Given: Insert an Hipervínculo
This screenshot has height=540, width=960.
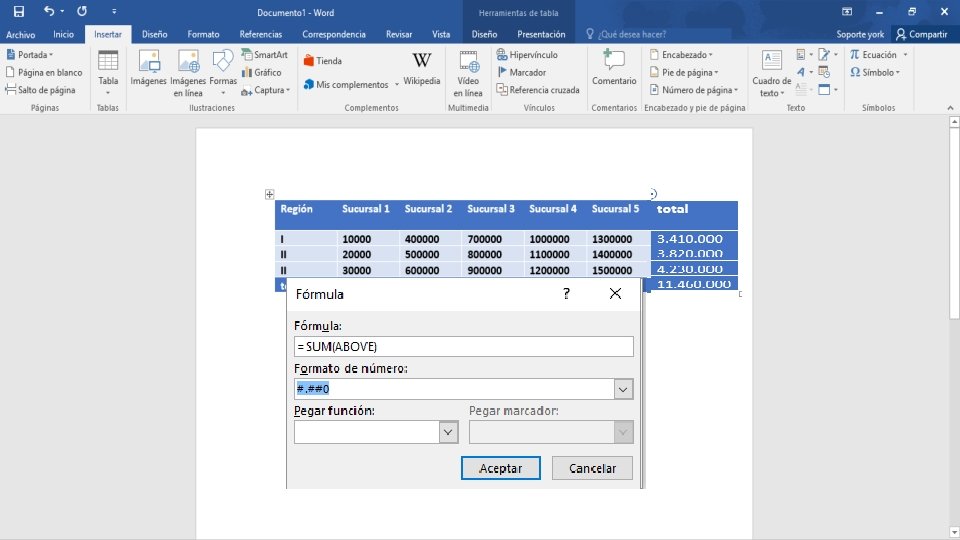Looking at the screenshot, I should (x=527, y=54).
